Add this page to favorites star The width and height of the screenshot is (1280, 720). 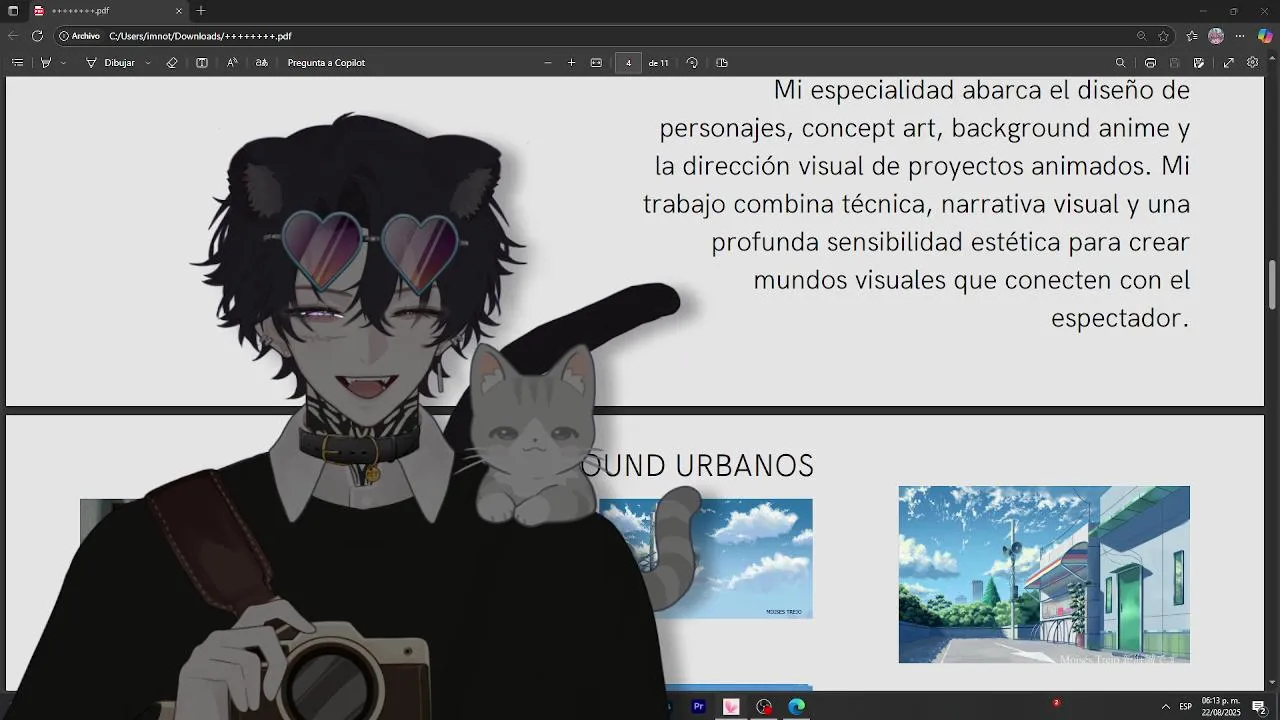[1164, 36]
